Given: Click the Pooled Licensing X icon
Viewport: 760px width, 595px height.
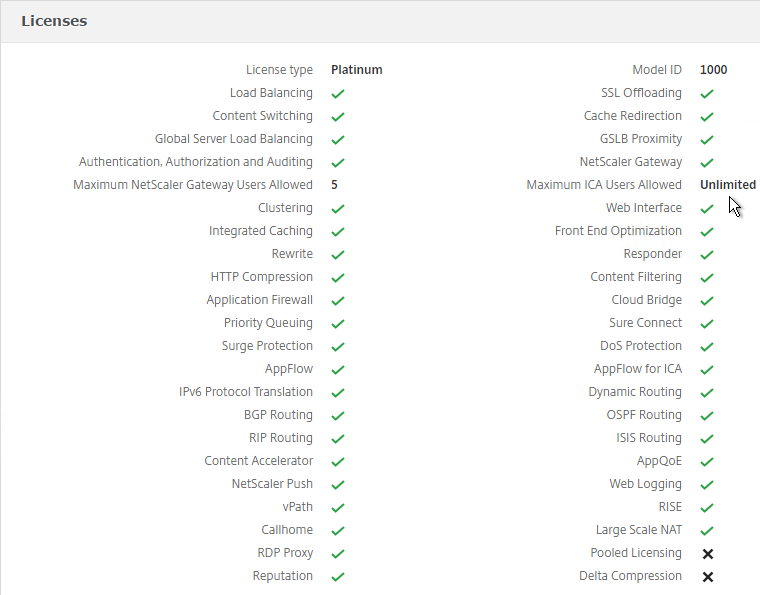Looking at the screenshot, I should (x=708, y=554).
